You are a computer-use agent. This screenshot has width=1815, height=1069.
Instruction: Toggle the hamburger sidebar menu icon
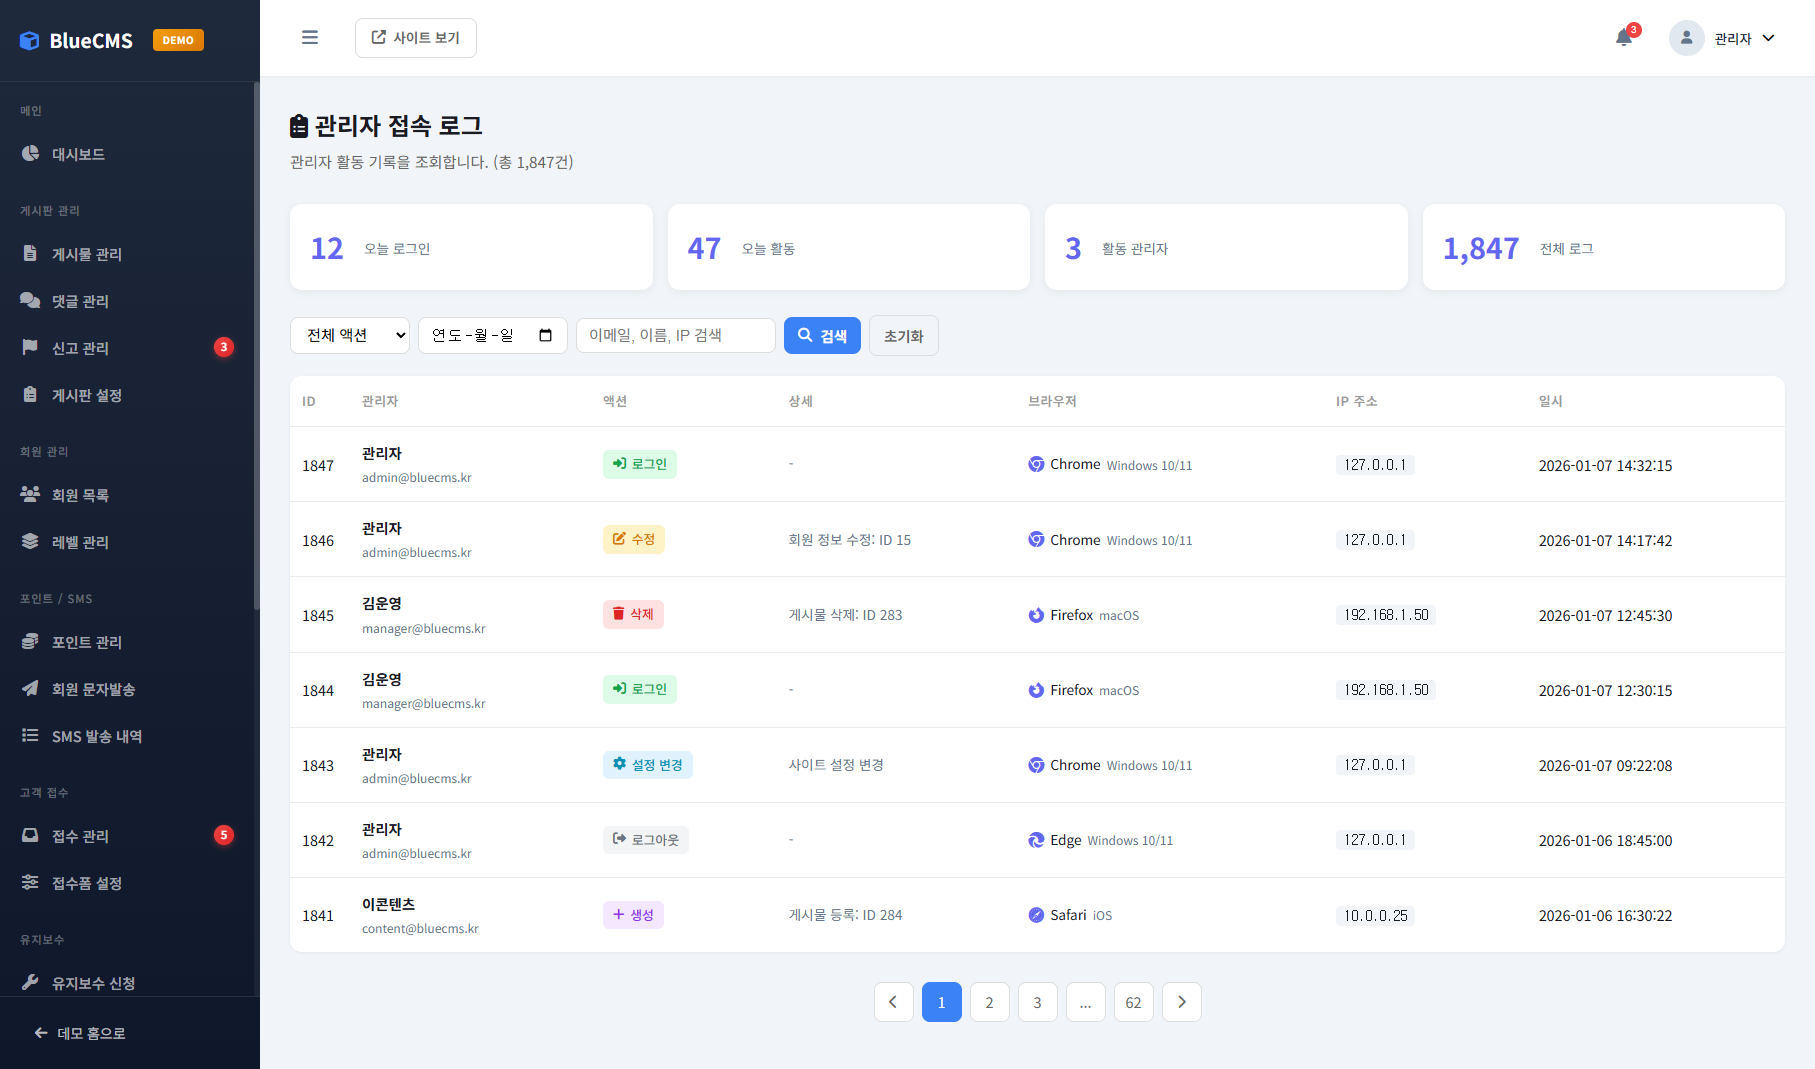[310, 38]
